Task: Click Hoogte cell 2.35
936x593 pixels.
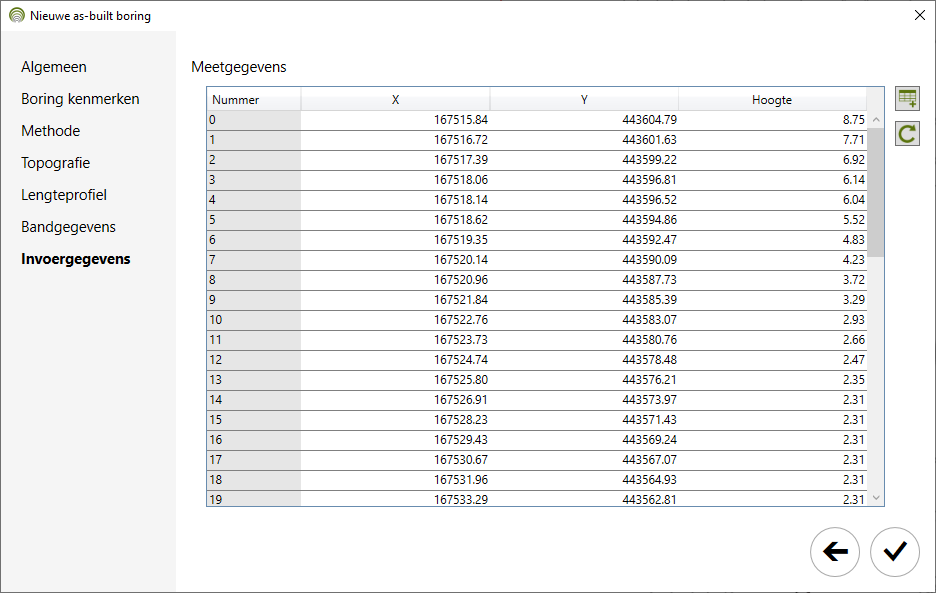Action: pyautogui.click(x=772, y=380)
